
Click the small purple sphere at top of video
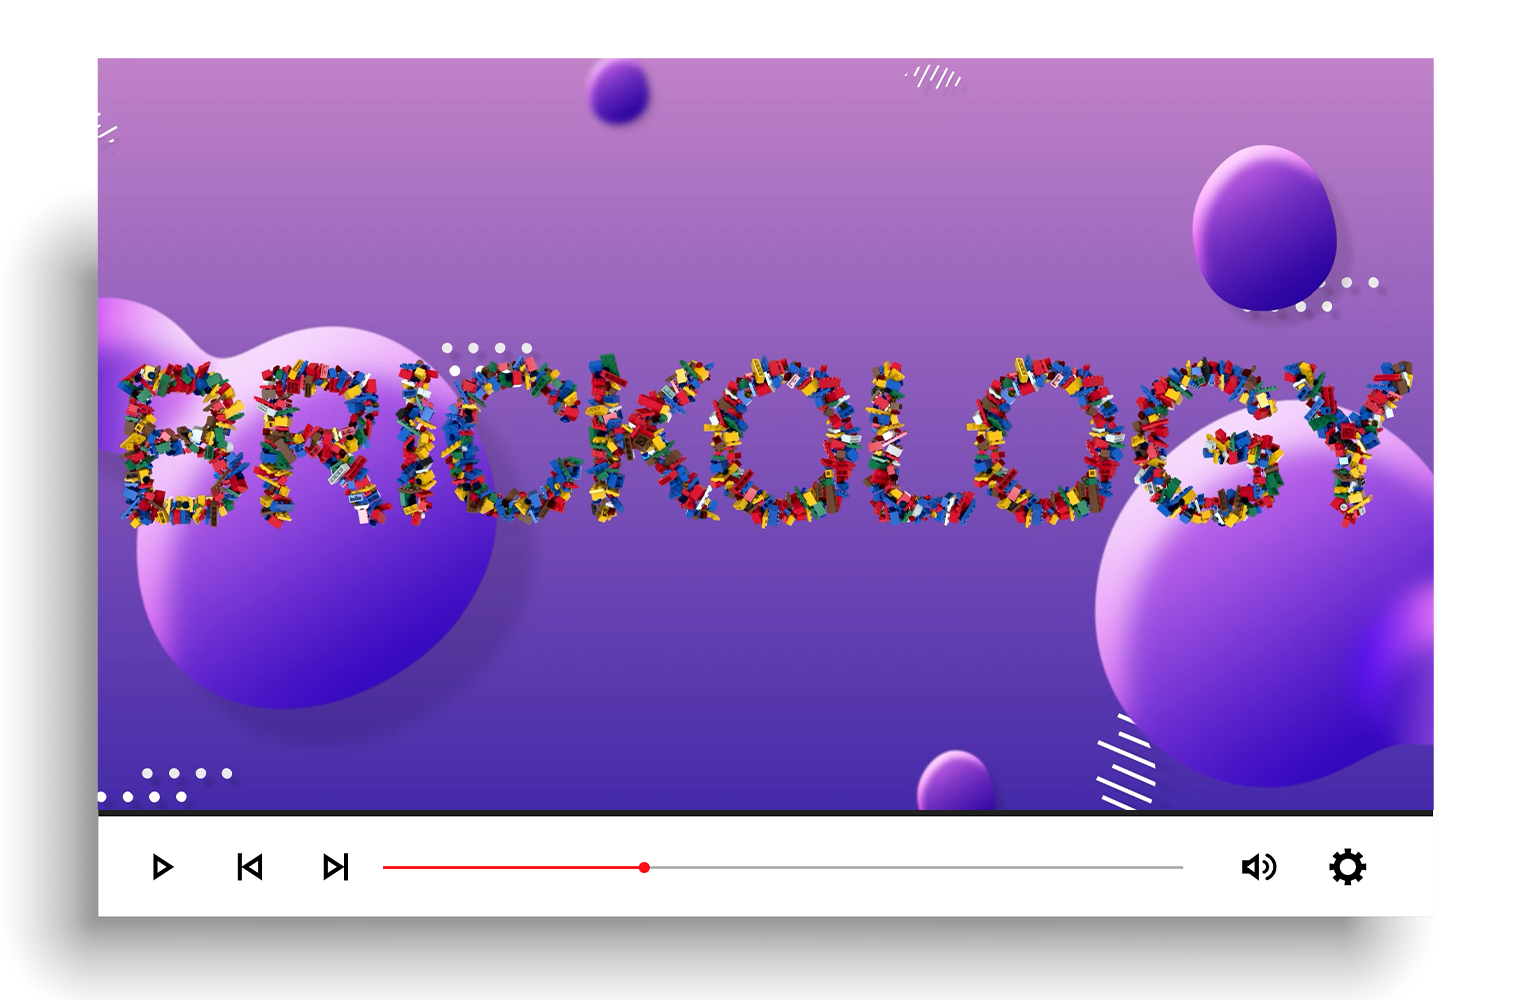[618, 92]
